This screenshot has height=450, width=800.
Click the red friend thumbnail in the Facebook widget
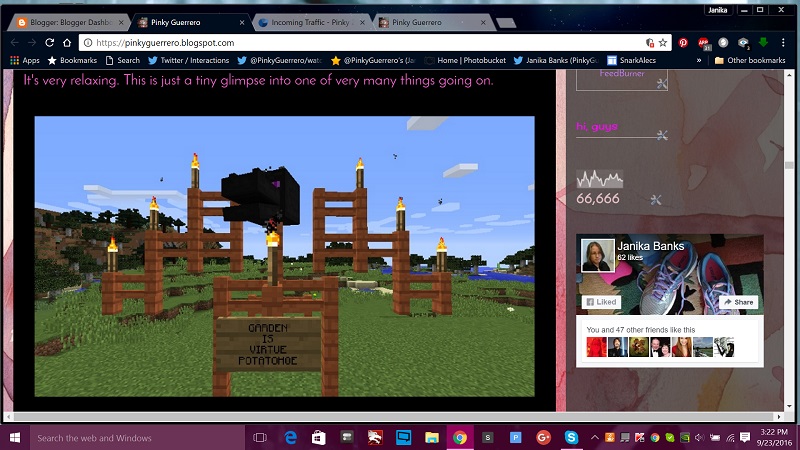tap(596, 347)
